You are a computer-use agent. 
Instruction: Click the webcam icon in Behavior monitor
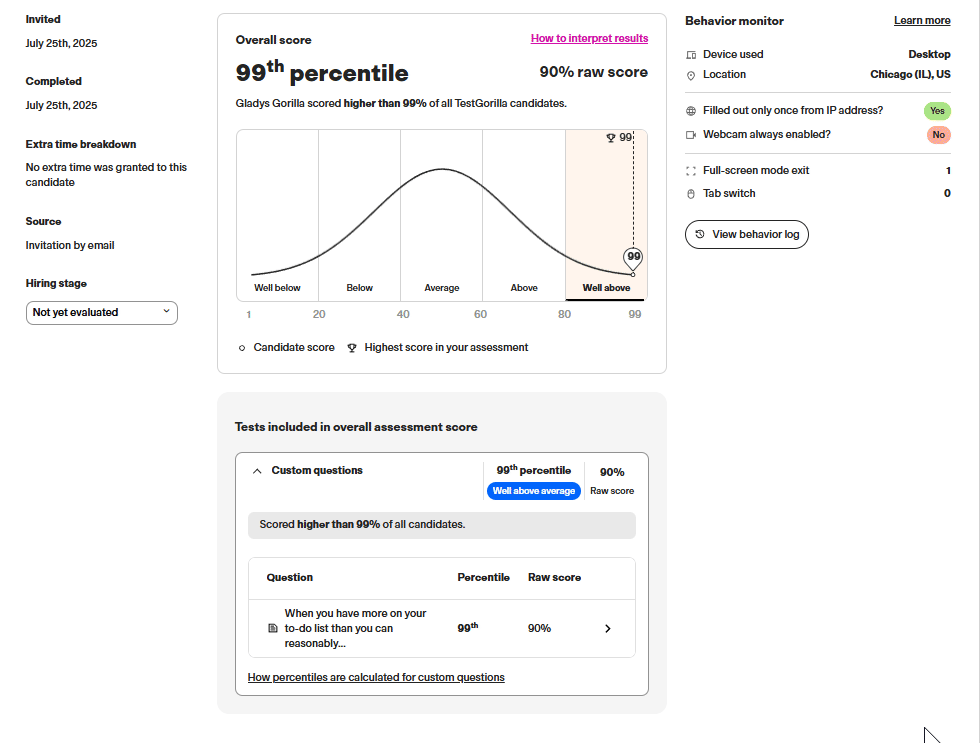(x=690, y=134)
